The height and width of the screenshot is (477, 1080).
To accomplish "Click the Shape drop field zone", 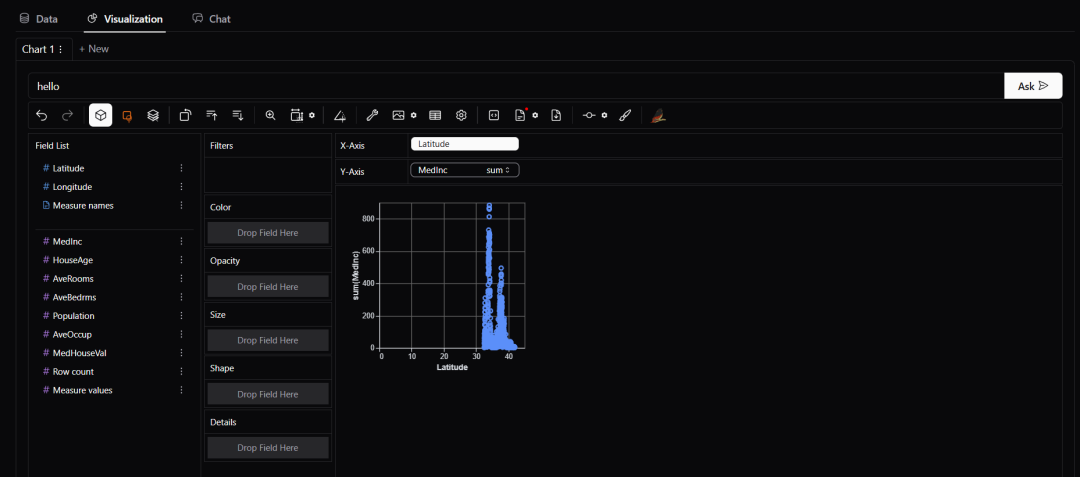I will click(x=268, y=394).
